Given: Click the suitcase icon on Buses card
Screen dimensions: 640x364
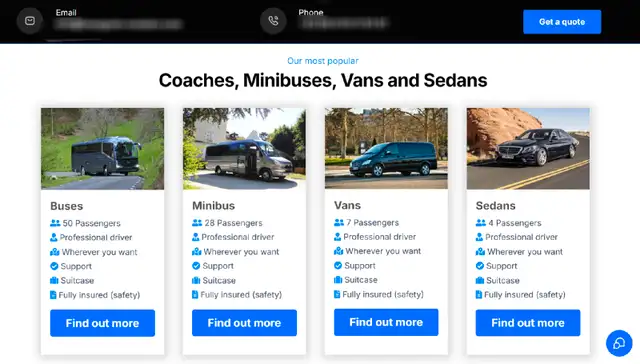Looking at the screenshot, I should click(54, 280).
